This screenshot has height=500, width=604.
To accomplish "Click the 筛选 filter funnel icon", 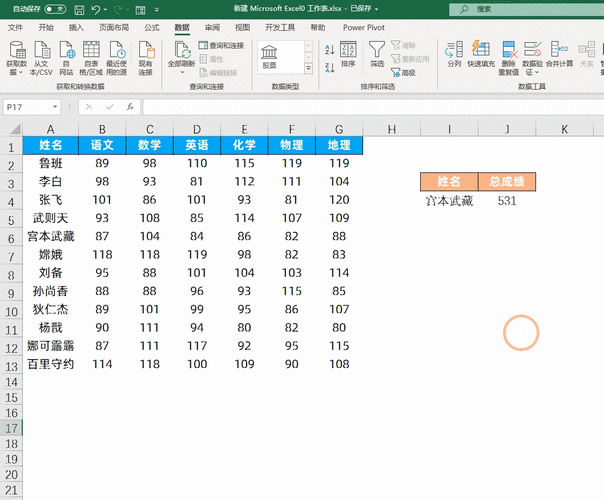I will click(377, 55).
